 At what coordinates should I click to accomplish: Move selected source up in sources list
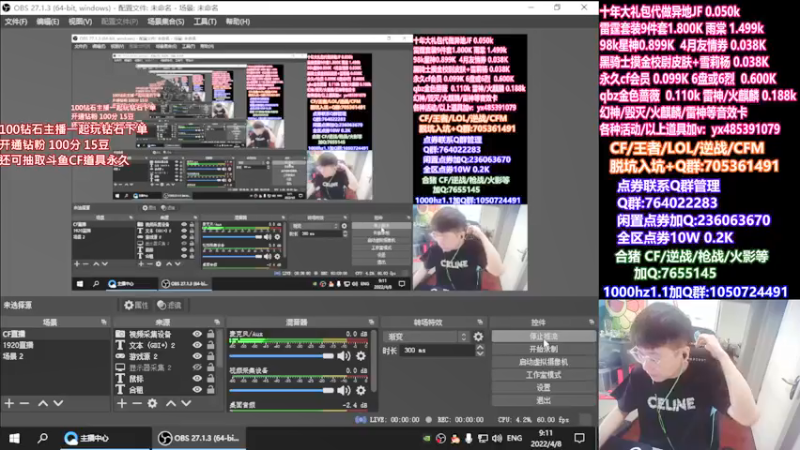(x=171, y=404)
